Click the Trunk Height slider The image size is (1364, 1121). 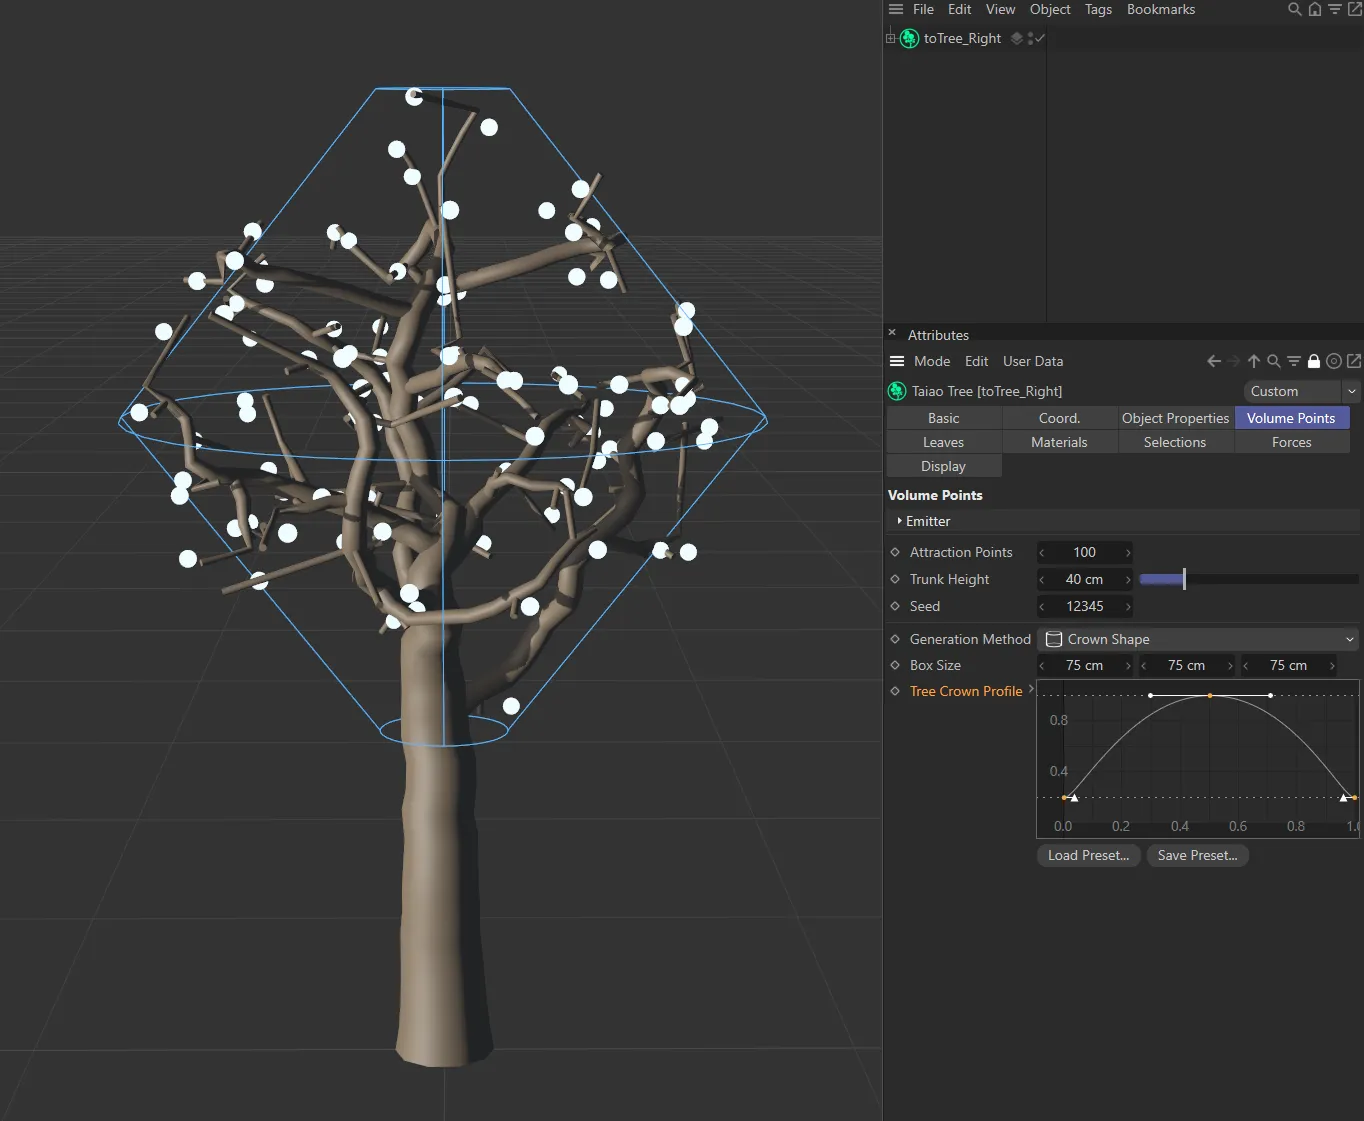click(1248, 579)
